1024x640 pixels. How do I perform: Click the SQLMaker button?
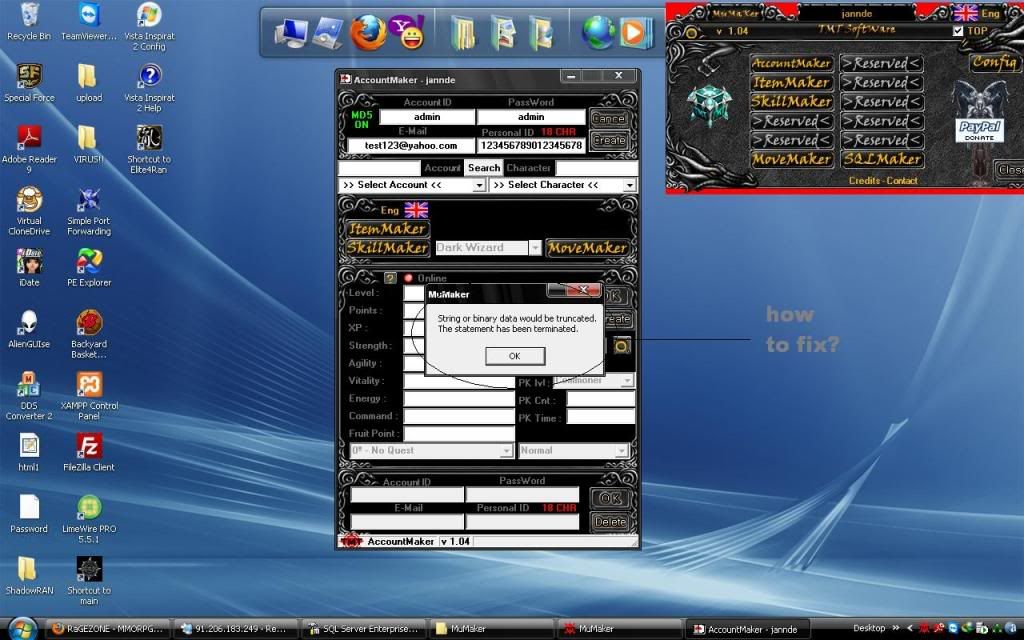point(881,159)
